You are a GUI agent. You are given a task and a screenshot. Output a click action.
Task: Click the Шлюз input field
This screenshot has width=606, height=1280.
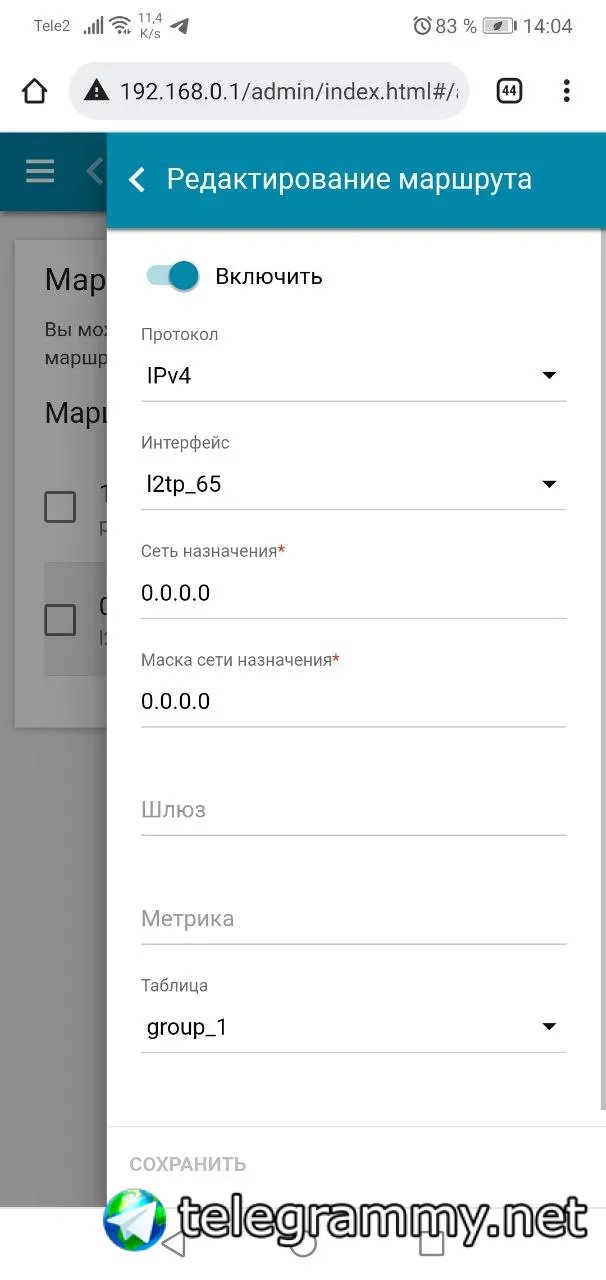click(354, 810)
